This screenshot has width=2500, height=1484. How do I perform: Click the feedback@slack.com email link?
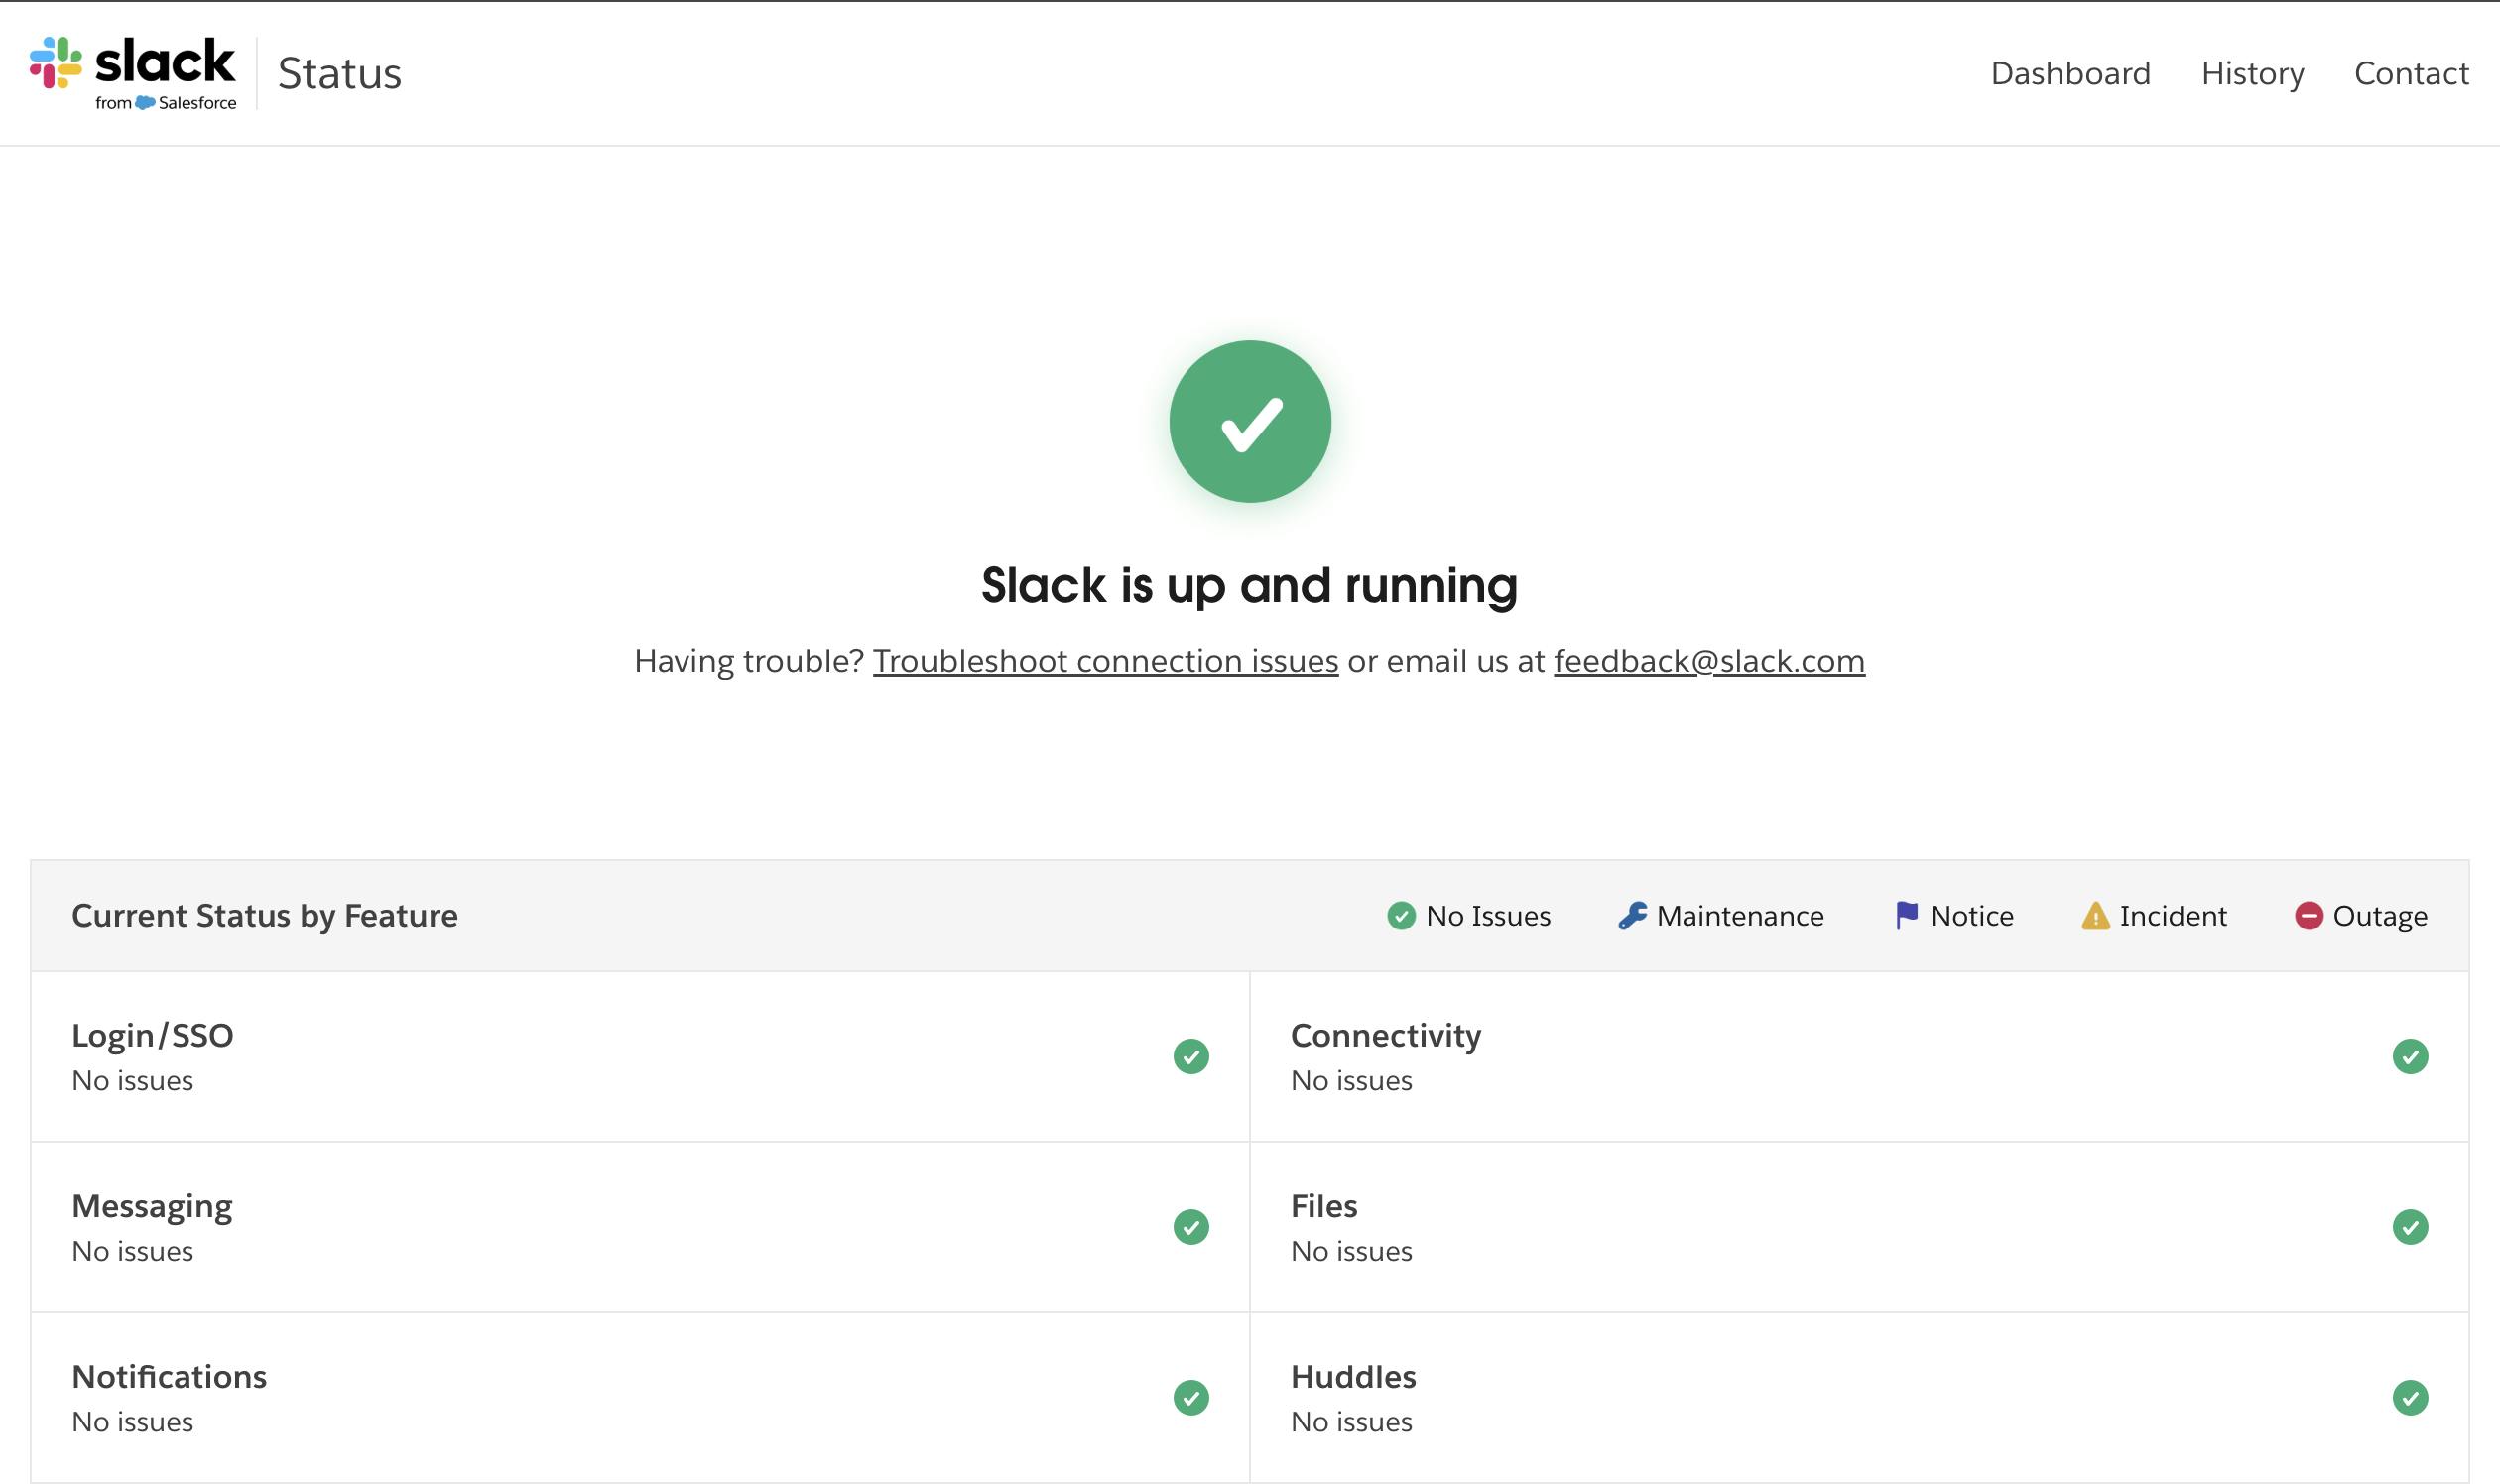tap(1709, 661)
